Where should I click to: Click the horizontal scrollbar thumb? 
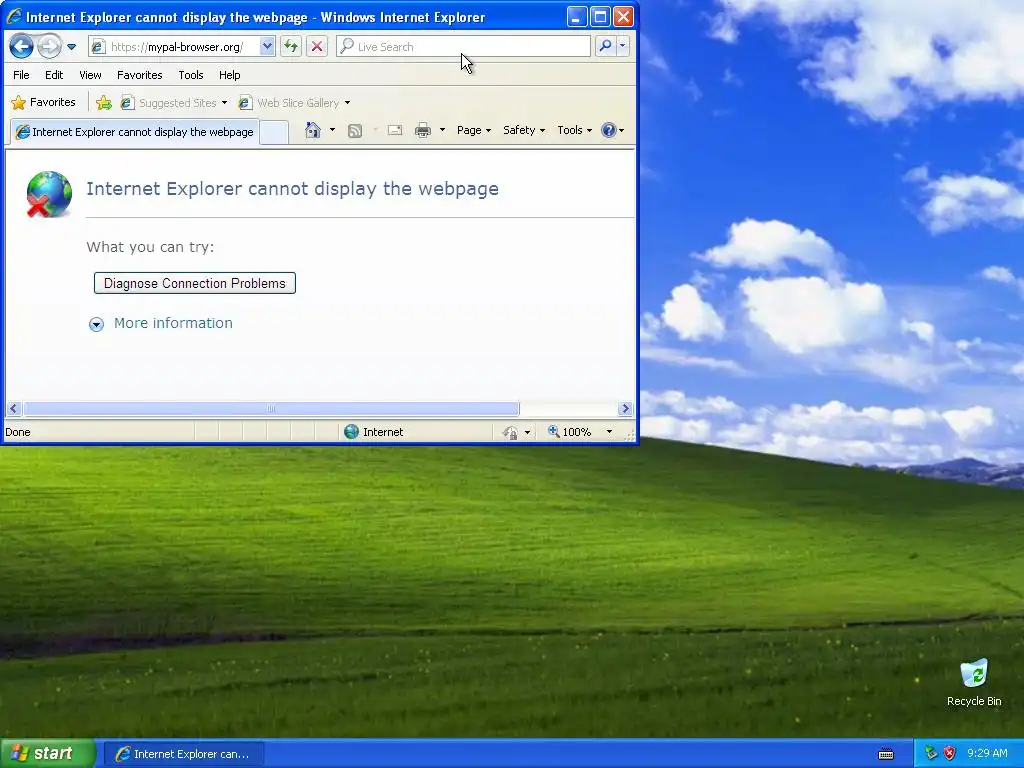271,409
